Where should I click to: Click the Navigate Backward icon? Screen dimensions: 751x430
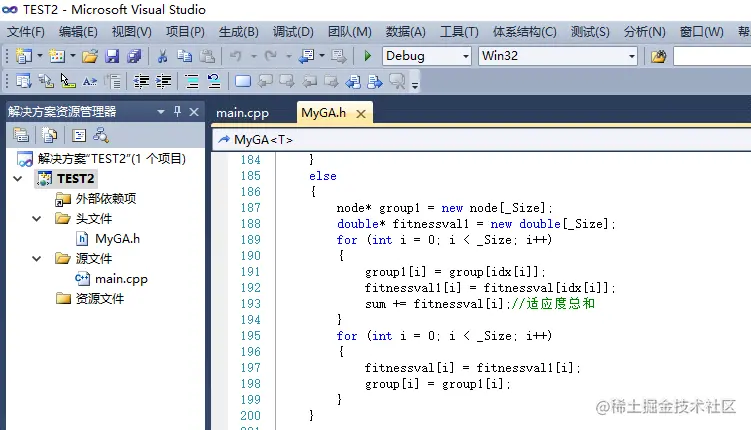(306, 57)
